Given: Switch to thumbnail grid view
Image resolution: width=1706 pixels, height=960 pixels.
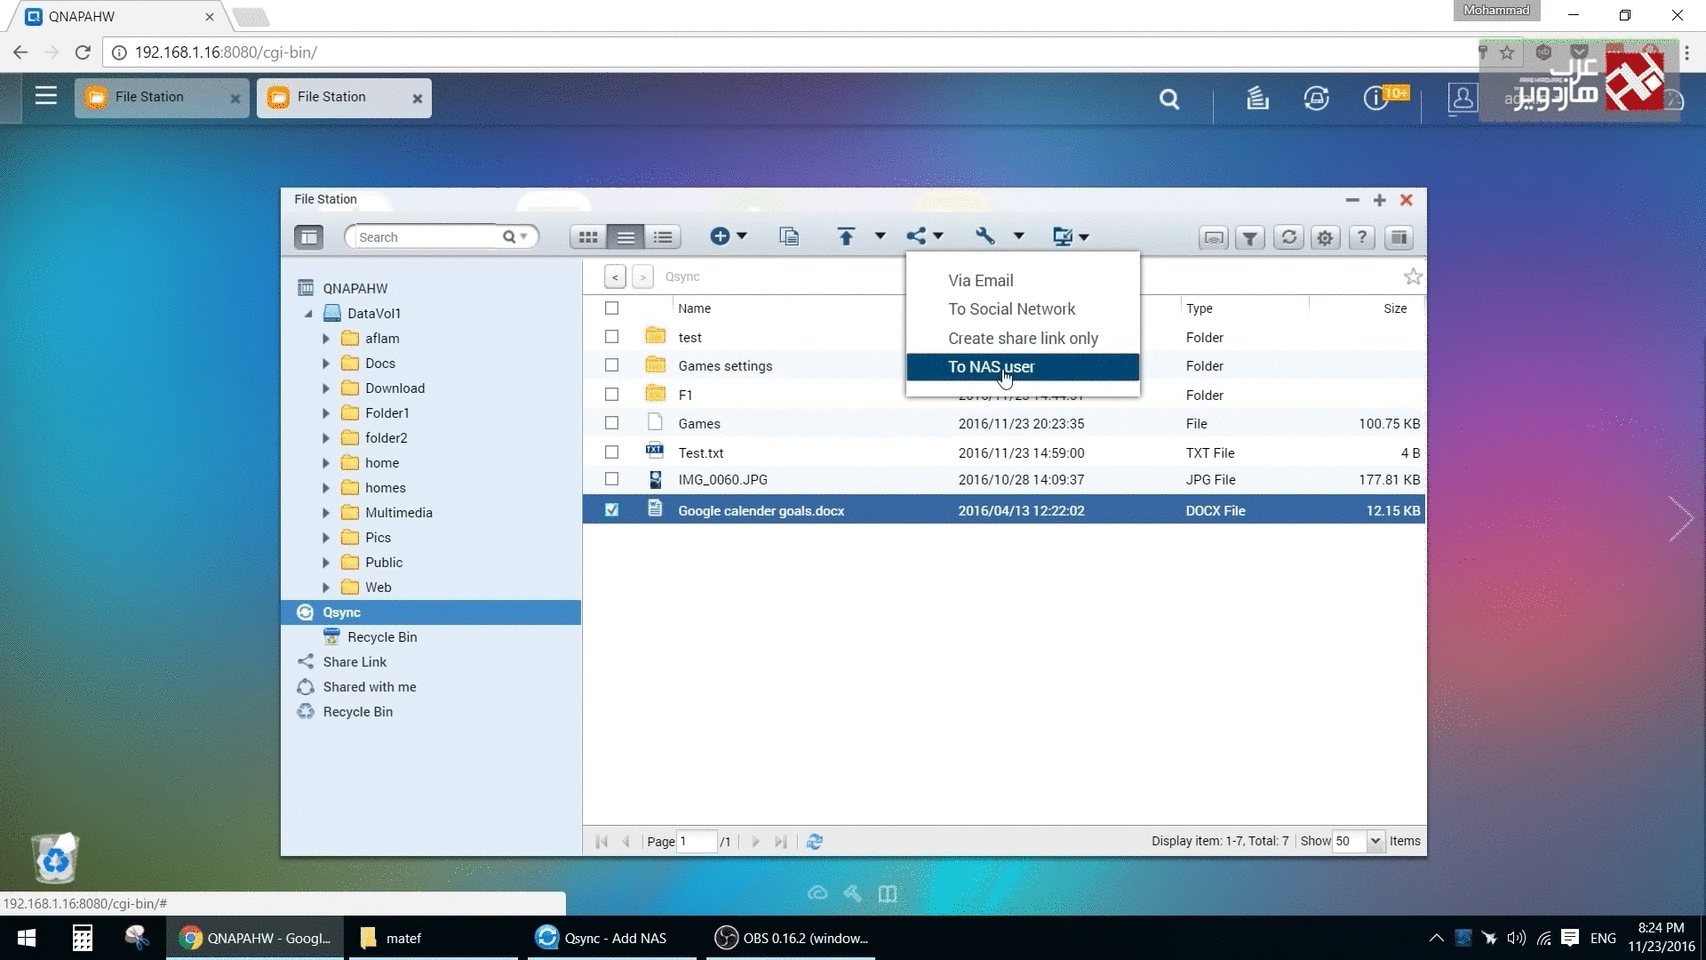Looking at the screenshot, I should pyautogui.click(x=588, y=237).
